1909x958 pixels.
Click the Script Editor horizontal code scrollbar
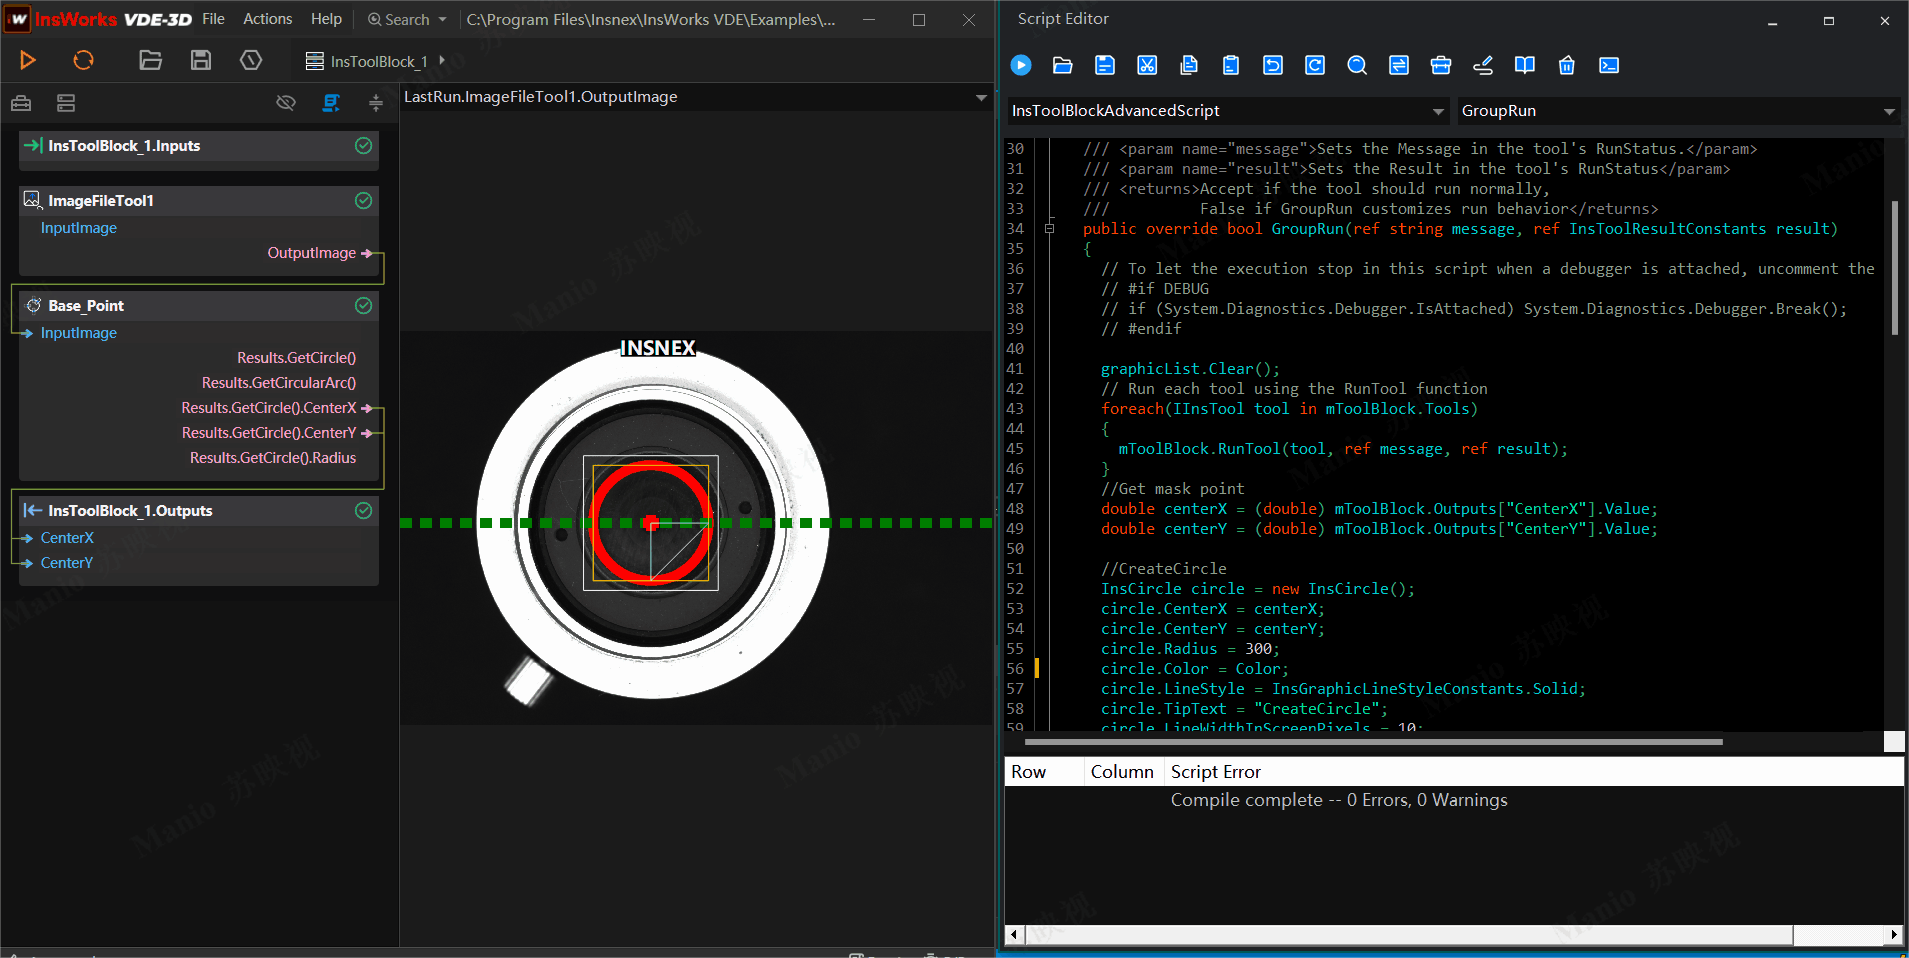click(x=1372, y=742)
